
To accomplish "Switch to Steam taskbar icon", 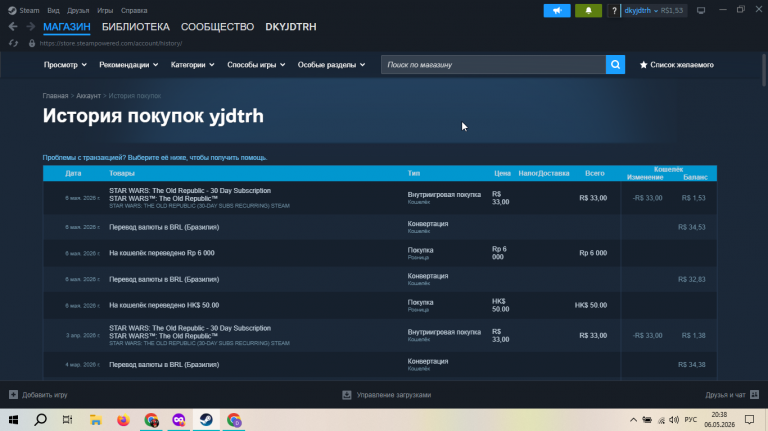I will pyautogui.click(x=206, y=420).
